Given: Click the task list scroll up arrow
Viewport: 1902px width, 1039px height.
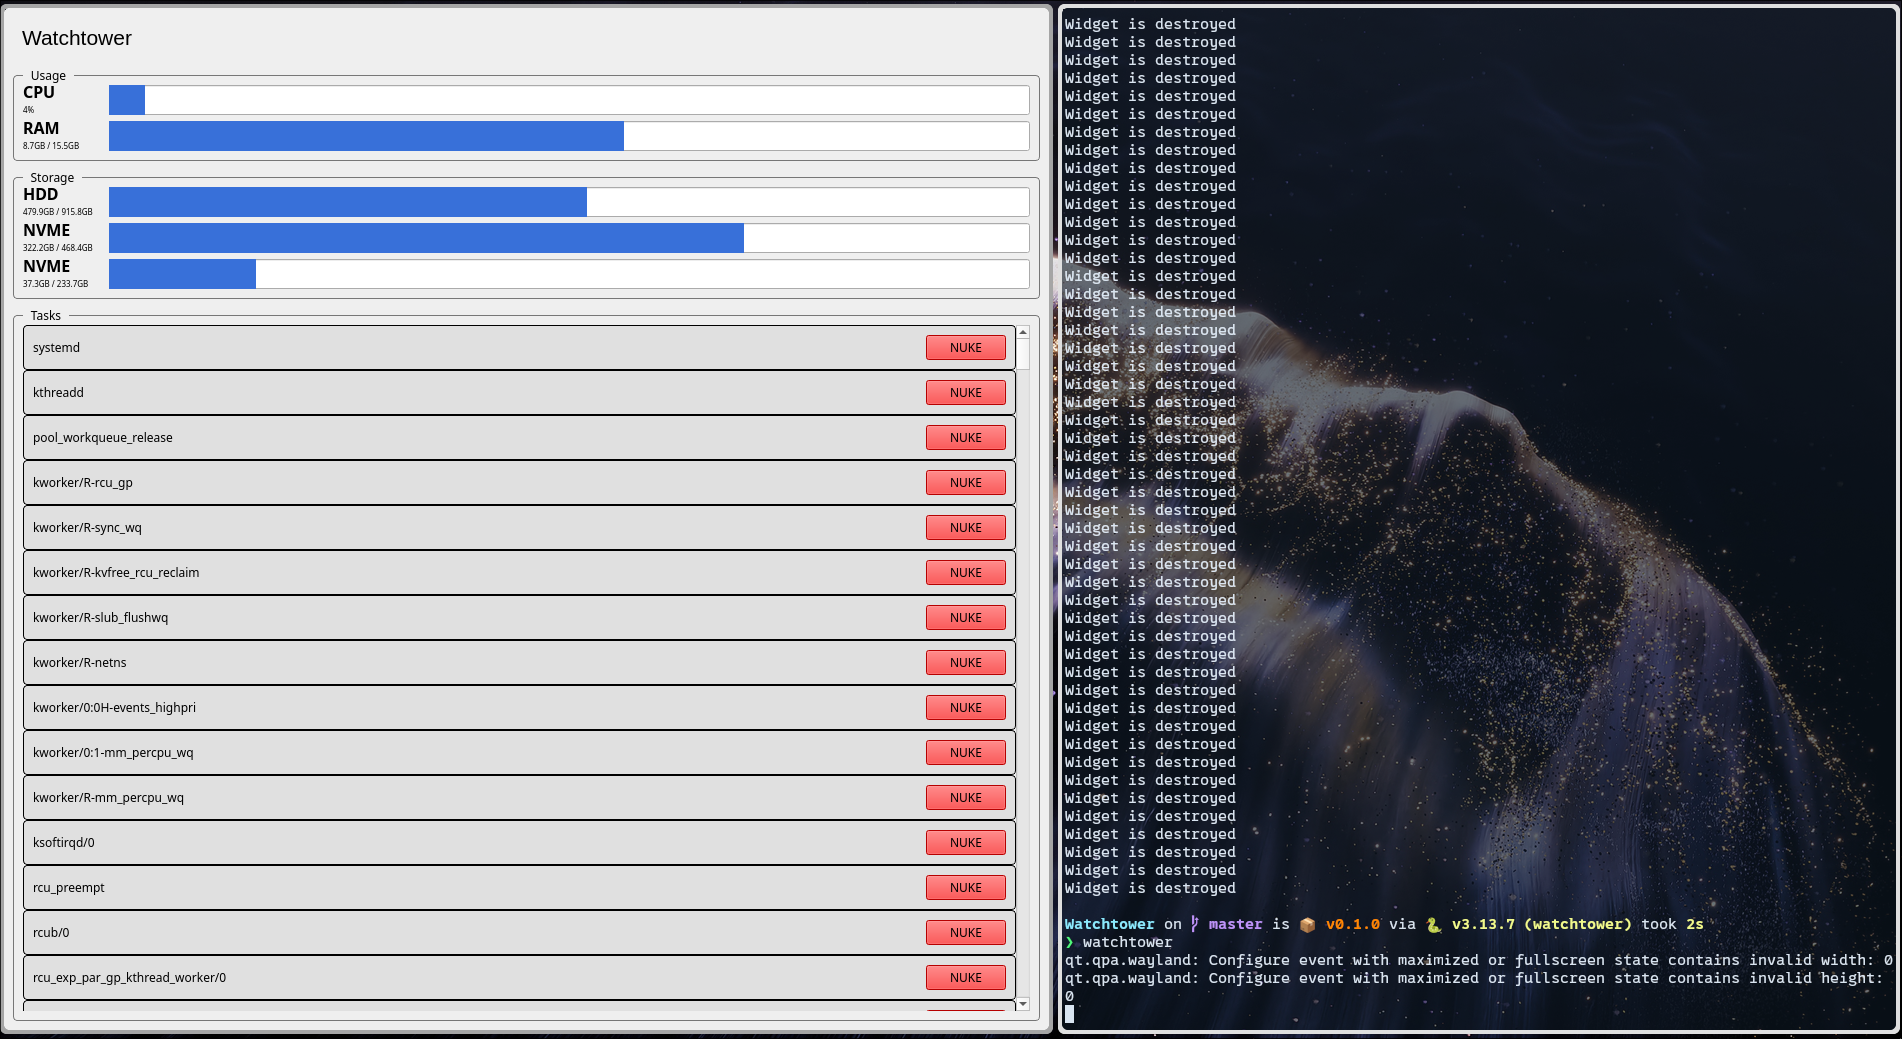Looking at the screenshot, I should click(1023, 332).
